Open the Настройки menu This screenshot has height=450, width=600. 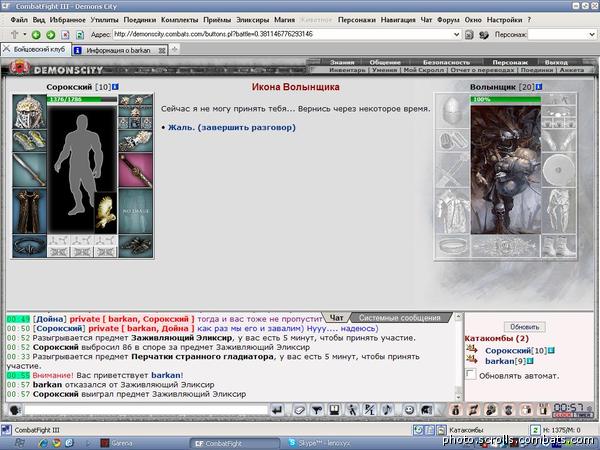(x=504, y=20)
